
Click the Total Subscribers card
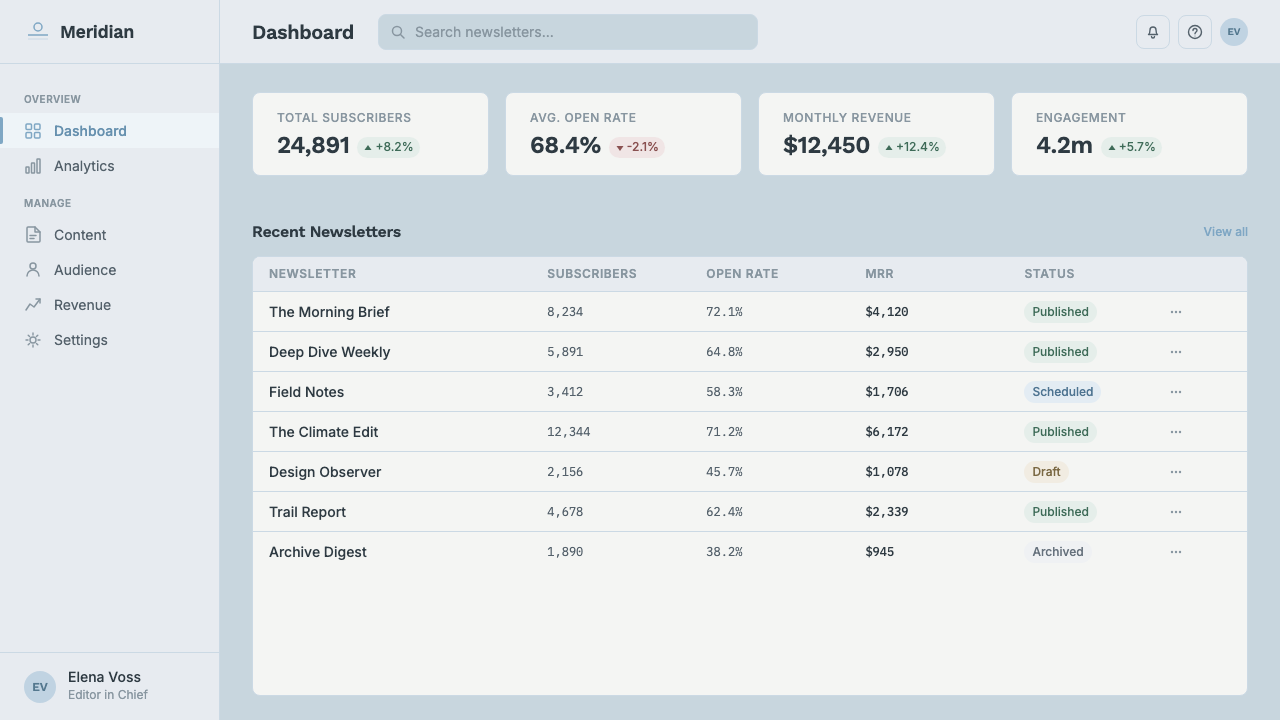click(370, 134)
